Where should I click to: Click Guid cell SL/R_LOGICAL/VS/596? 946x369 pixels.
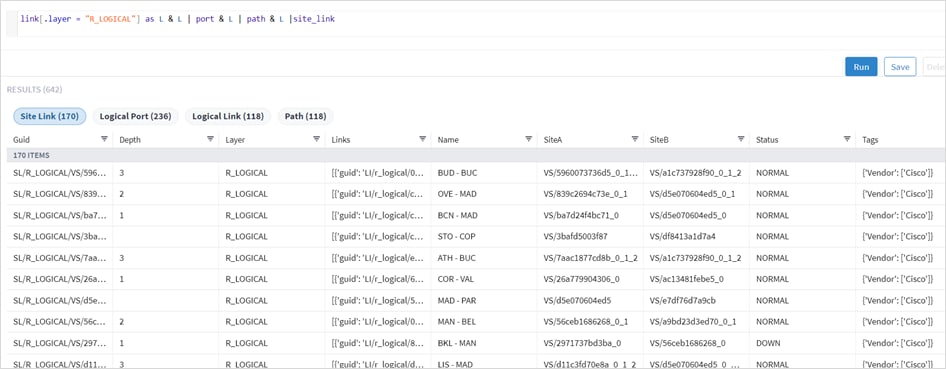pyautogui.click(x=60, y=172)
